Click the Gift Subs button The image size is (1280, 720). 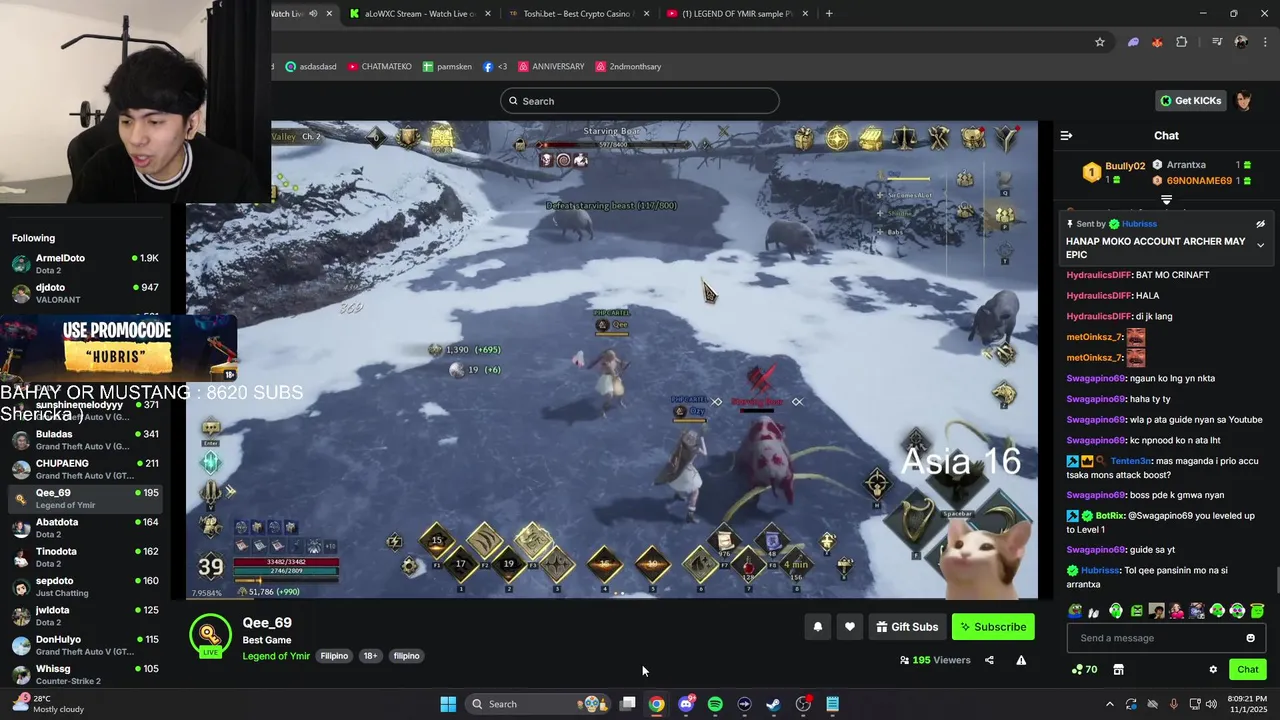[906, 627]
